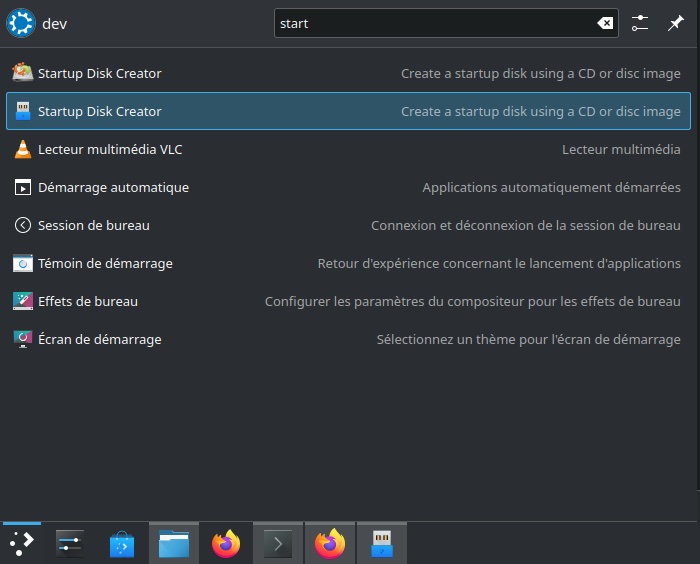Focus the search field containing 'start'

[x=446, y=23]
